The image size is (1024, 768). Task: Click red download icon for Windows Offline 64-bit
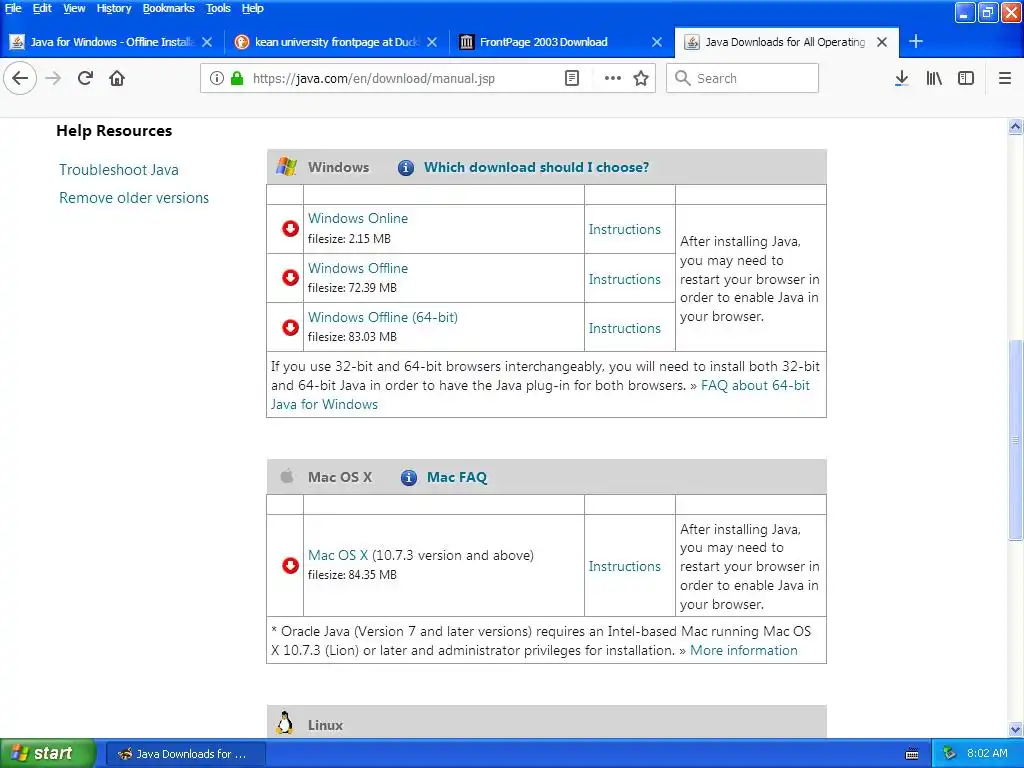coord(290,327)
